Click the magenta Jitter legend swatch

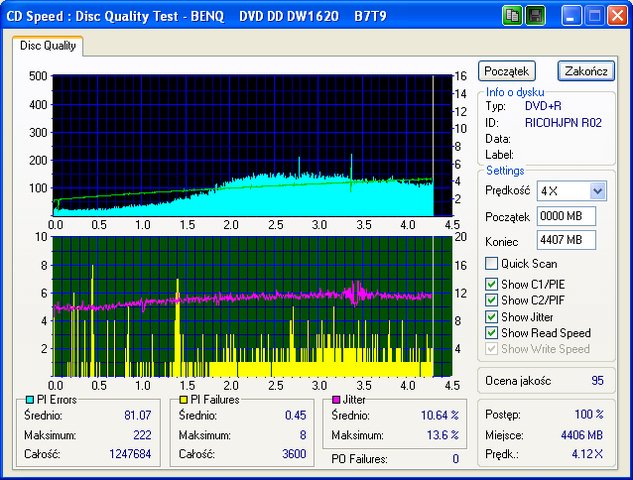336,400
